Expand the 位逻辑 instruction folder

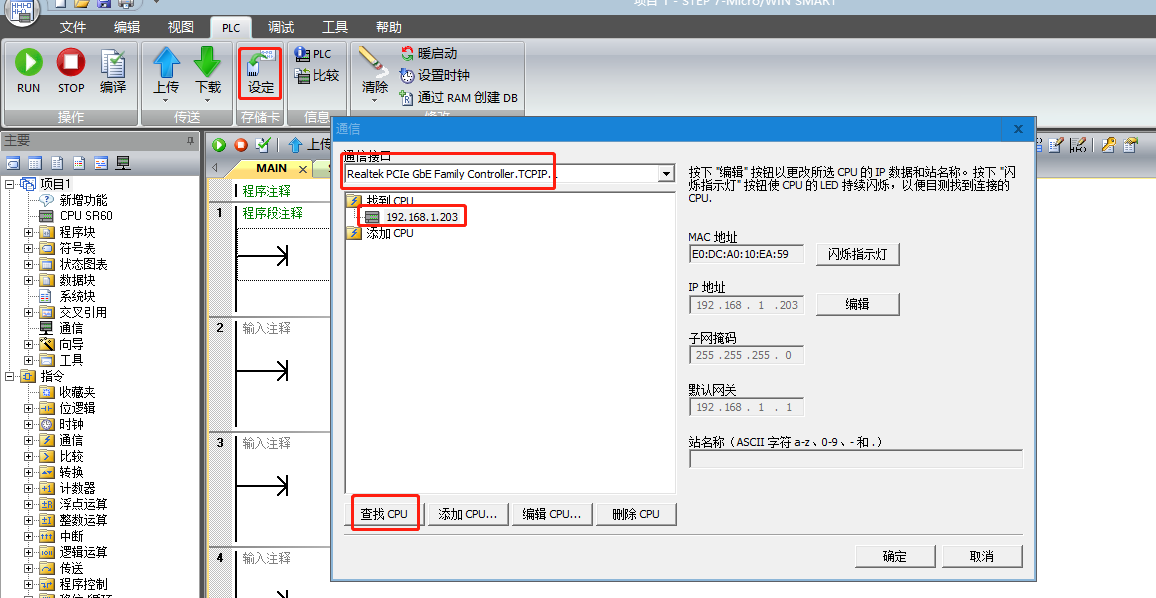pyautogui.click(x=29, y=408)
